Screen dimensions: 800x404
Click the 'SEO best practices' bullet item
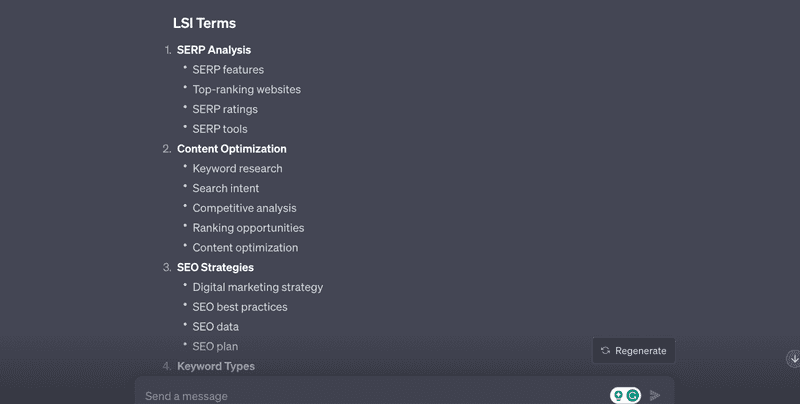[240, 307]
